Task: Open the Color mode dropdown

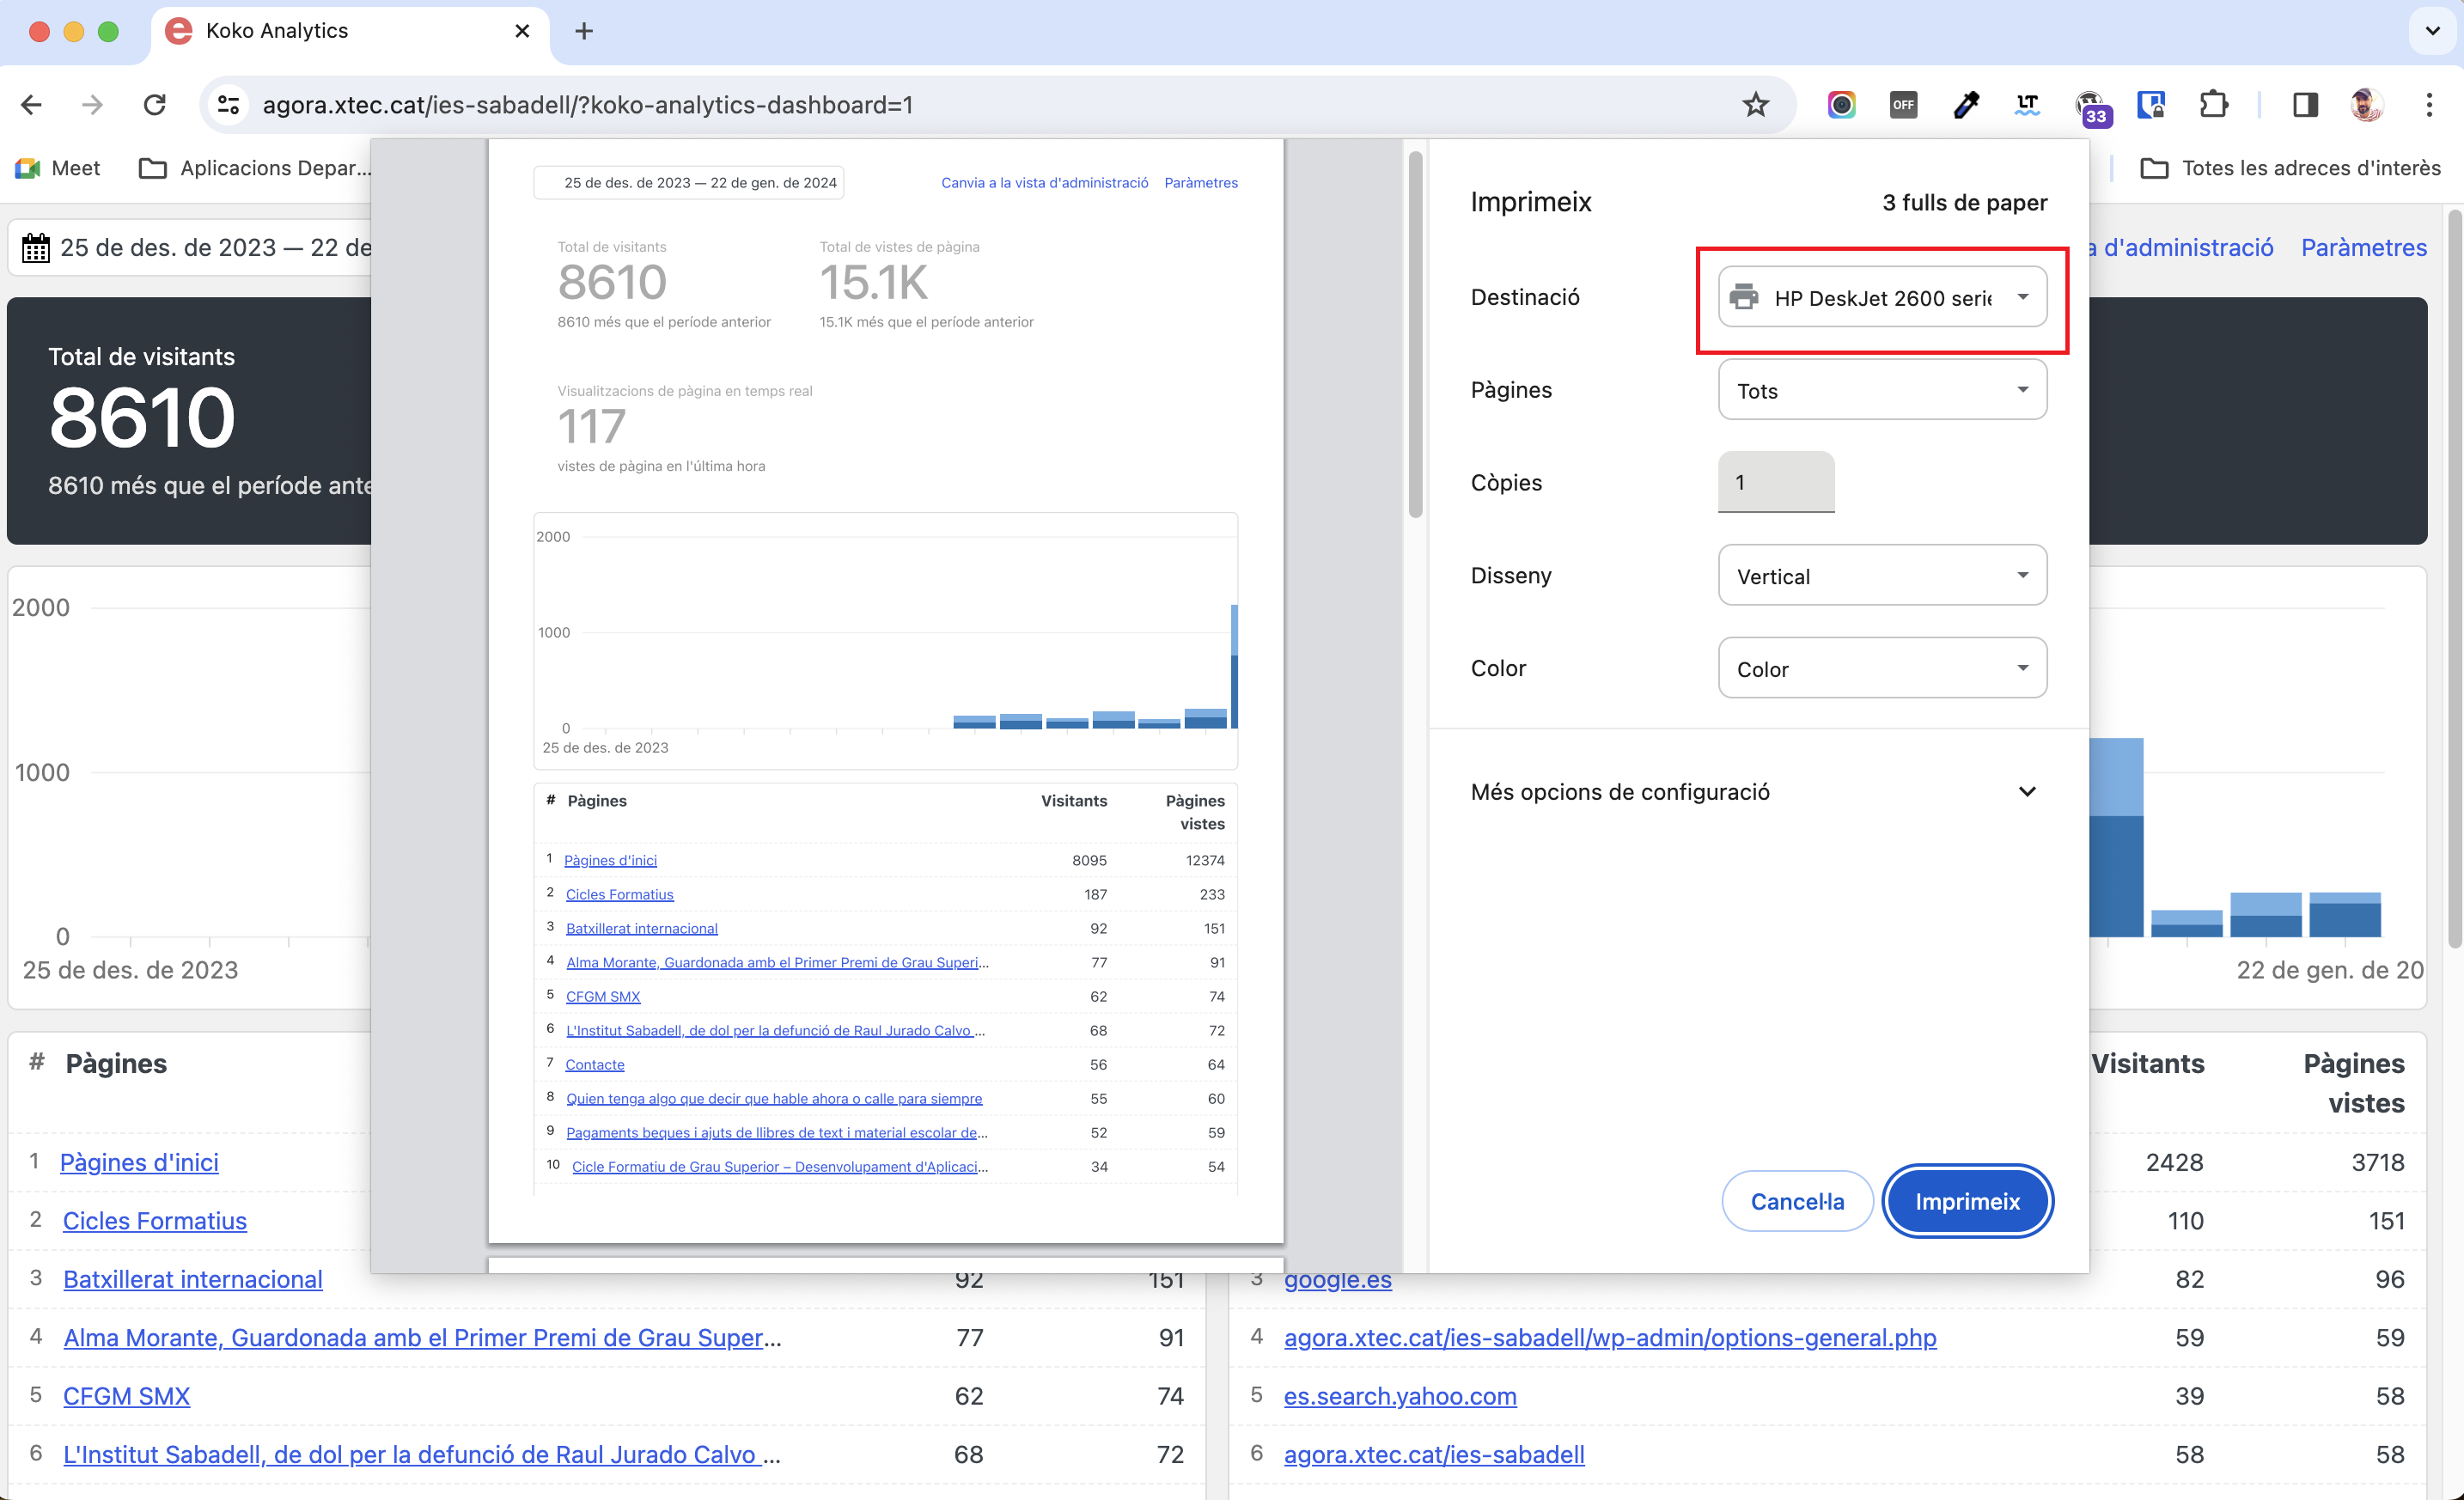Action: click(x=1881, y=669)
